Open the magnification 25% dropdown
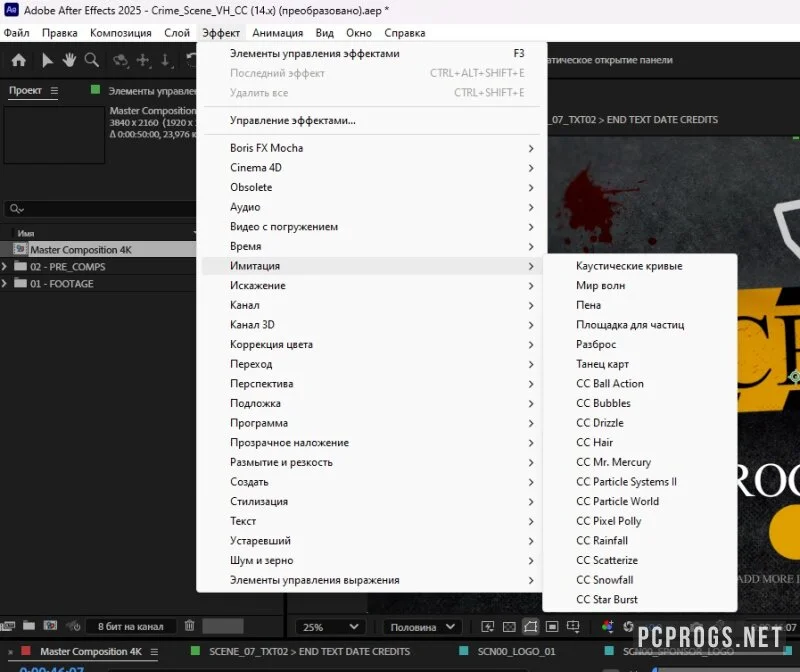The width and height of the screenshot is (800, 672). (x=330, y=627)
